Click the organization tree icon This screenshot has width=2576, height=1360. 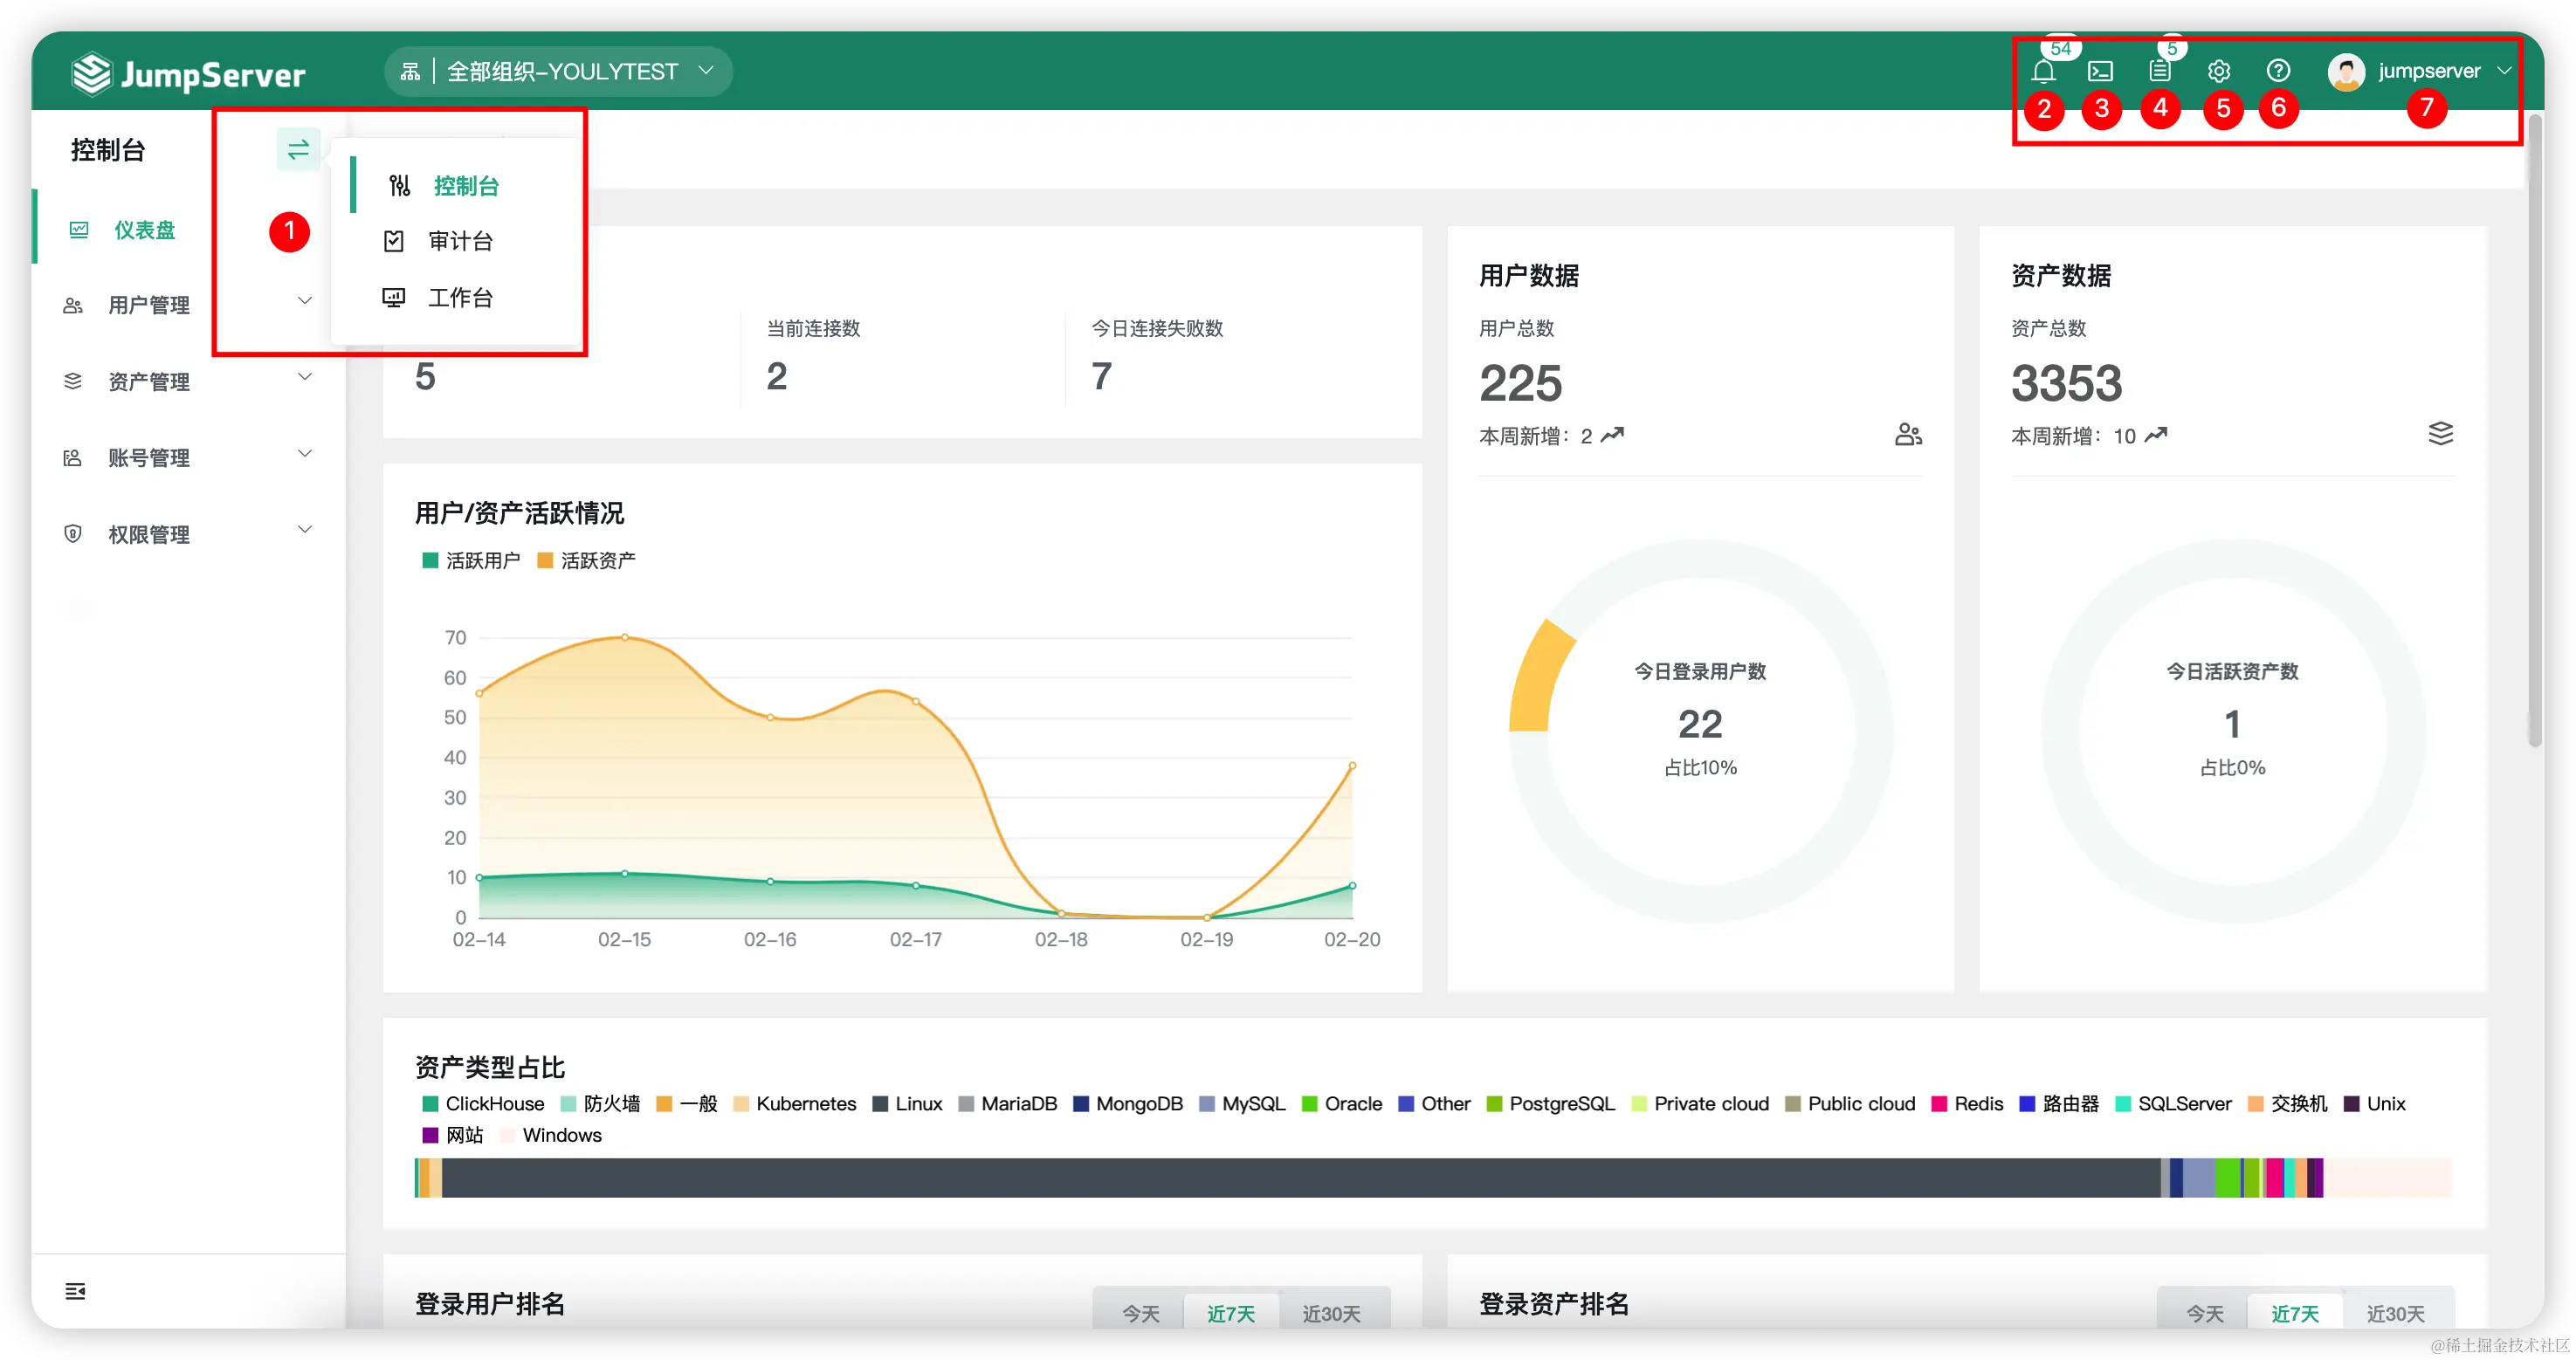coord(410,72)
